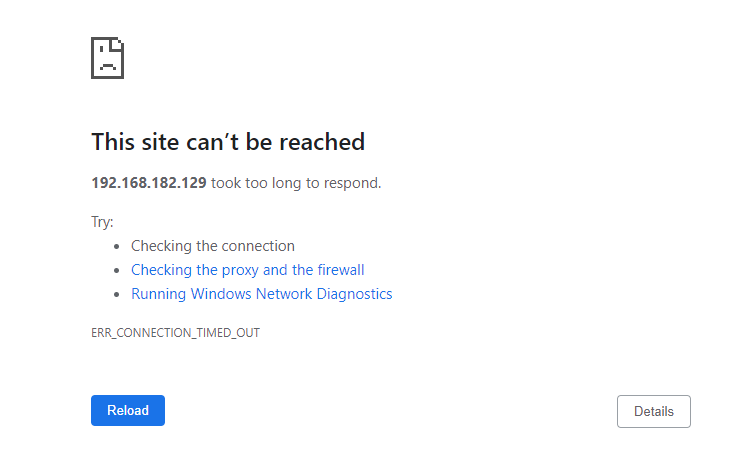The image size is (742, 451).
Task: Click the word "reached" in the heading
Action: [322, 142]
